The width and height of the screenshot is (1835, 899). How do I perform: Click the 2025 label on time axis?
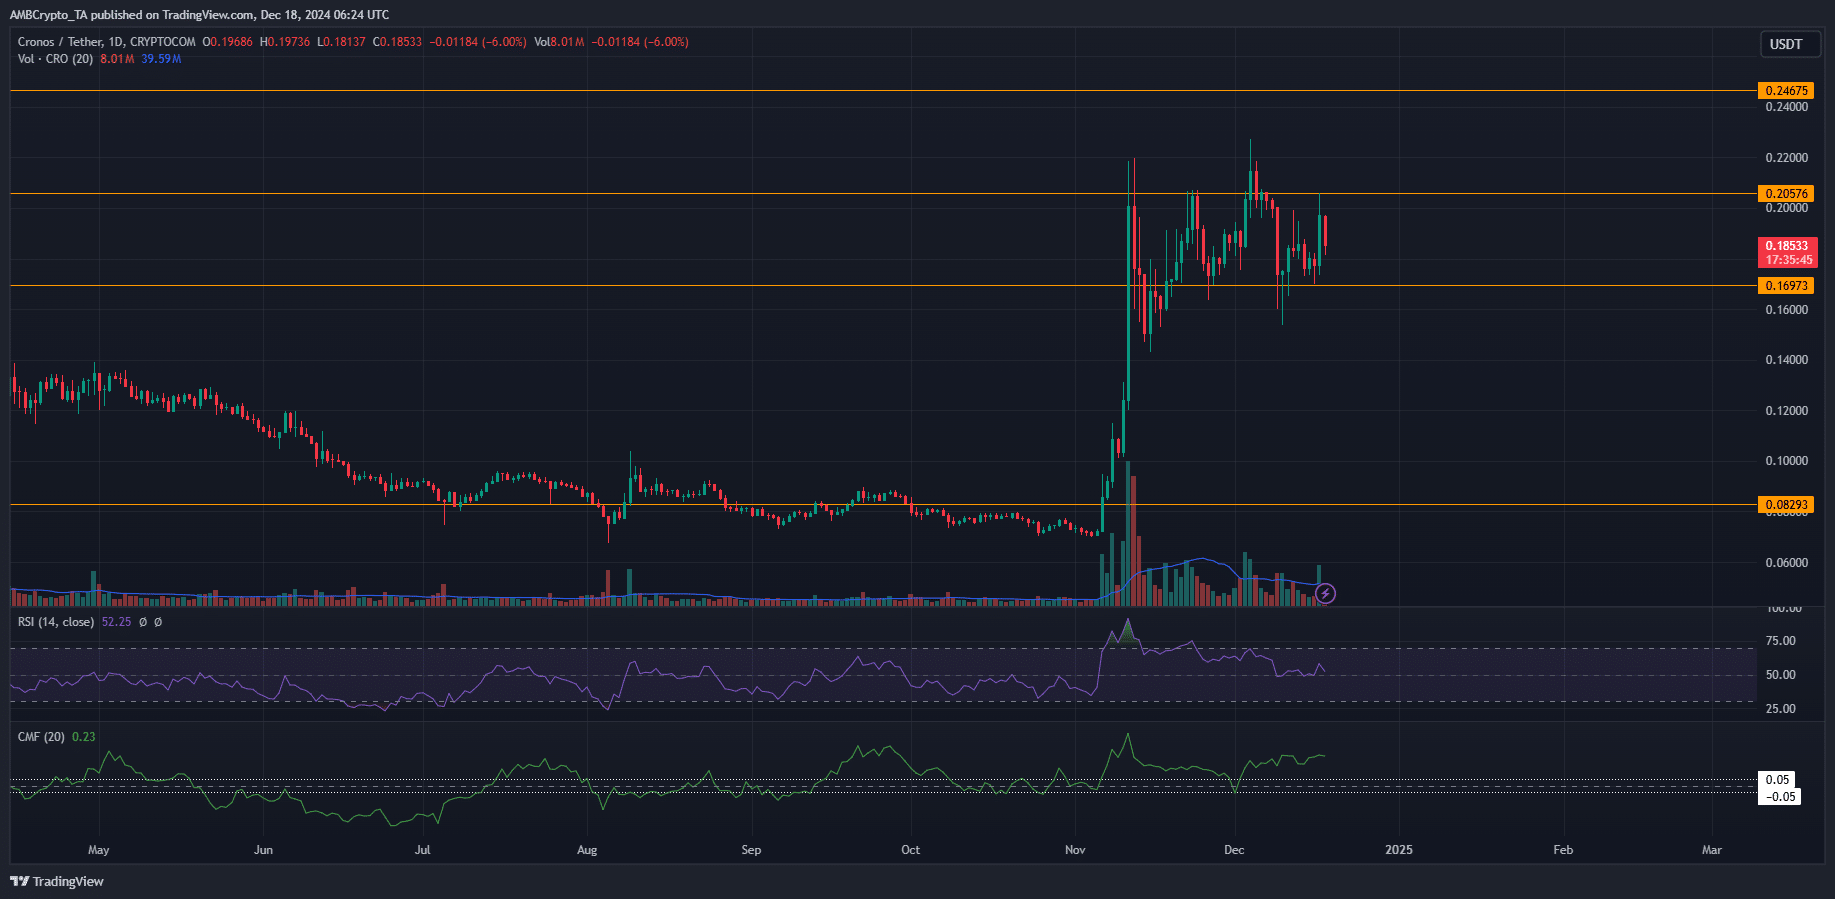[1398, 850]
